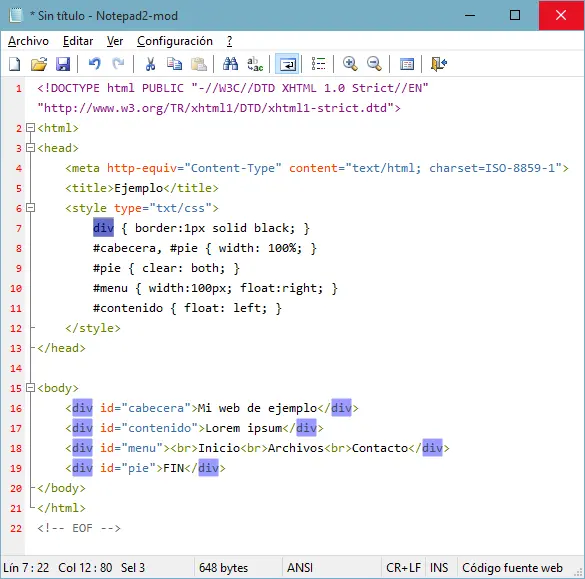The width and height of the screenshot is (585, 579).
Task: Open the scheme selection list icon
Action: 318,64
